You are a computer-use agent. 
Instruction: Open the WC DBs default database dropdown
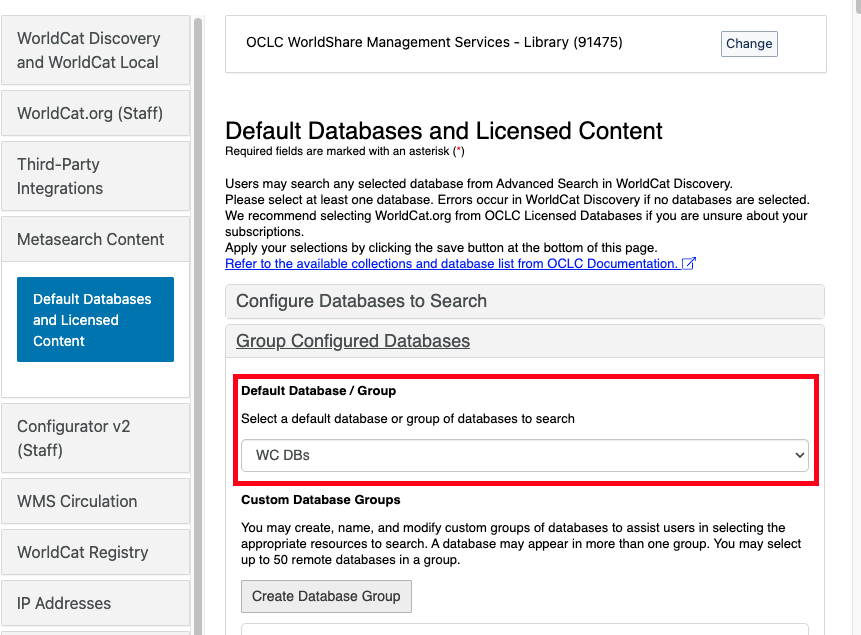(x=525, y=455)
